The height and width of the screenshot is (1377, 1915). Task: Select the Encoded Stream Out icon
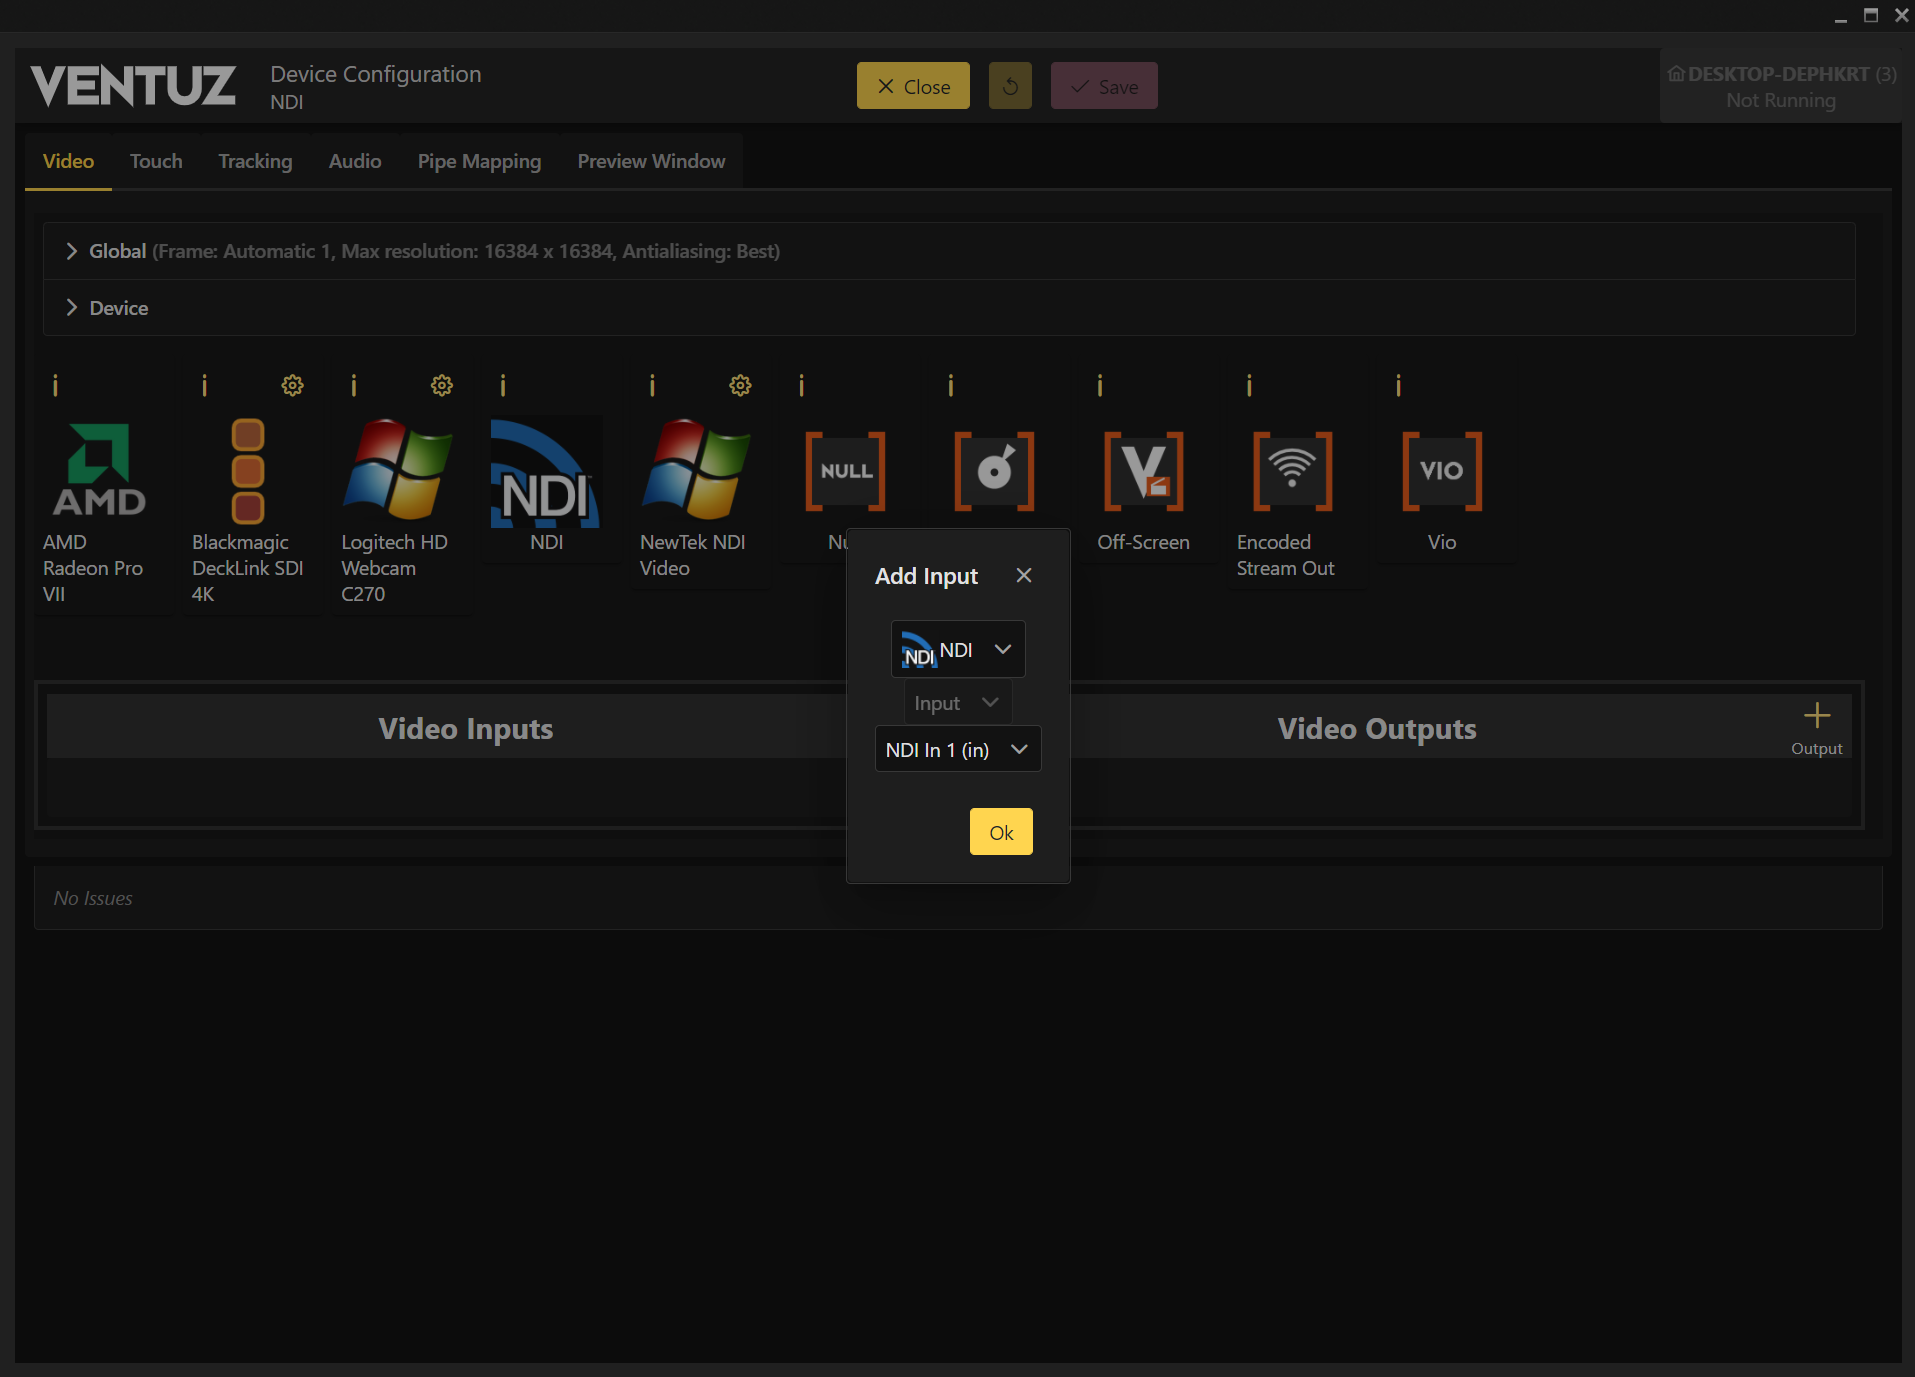[1292, 470]
